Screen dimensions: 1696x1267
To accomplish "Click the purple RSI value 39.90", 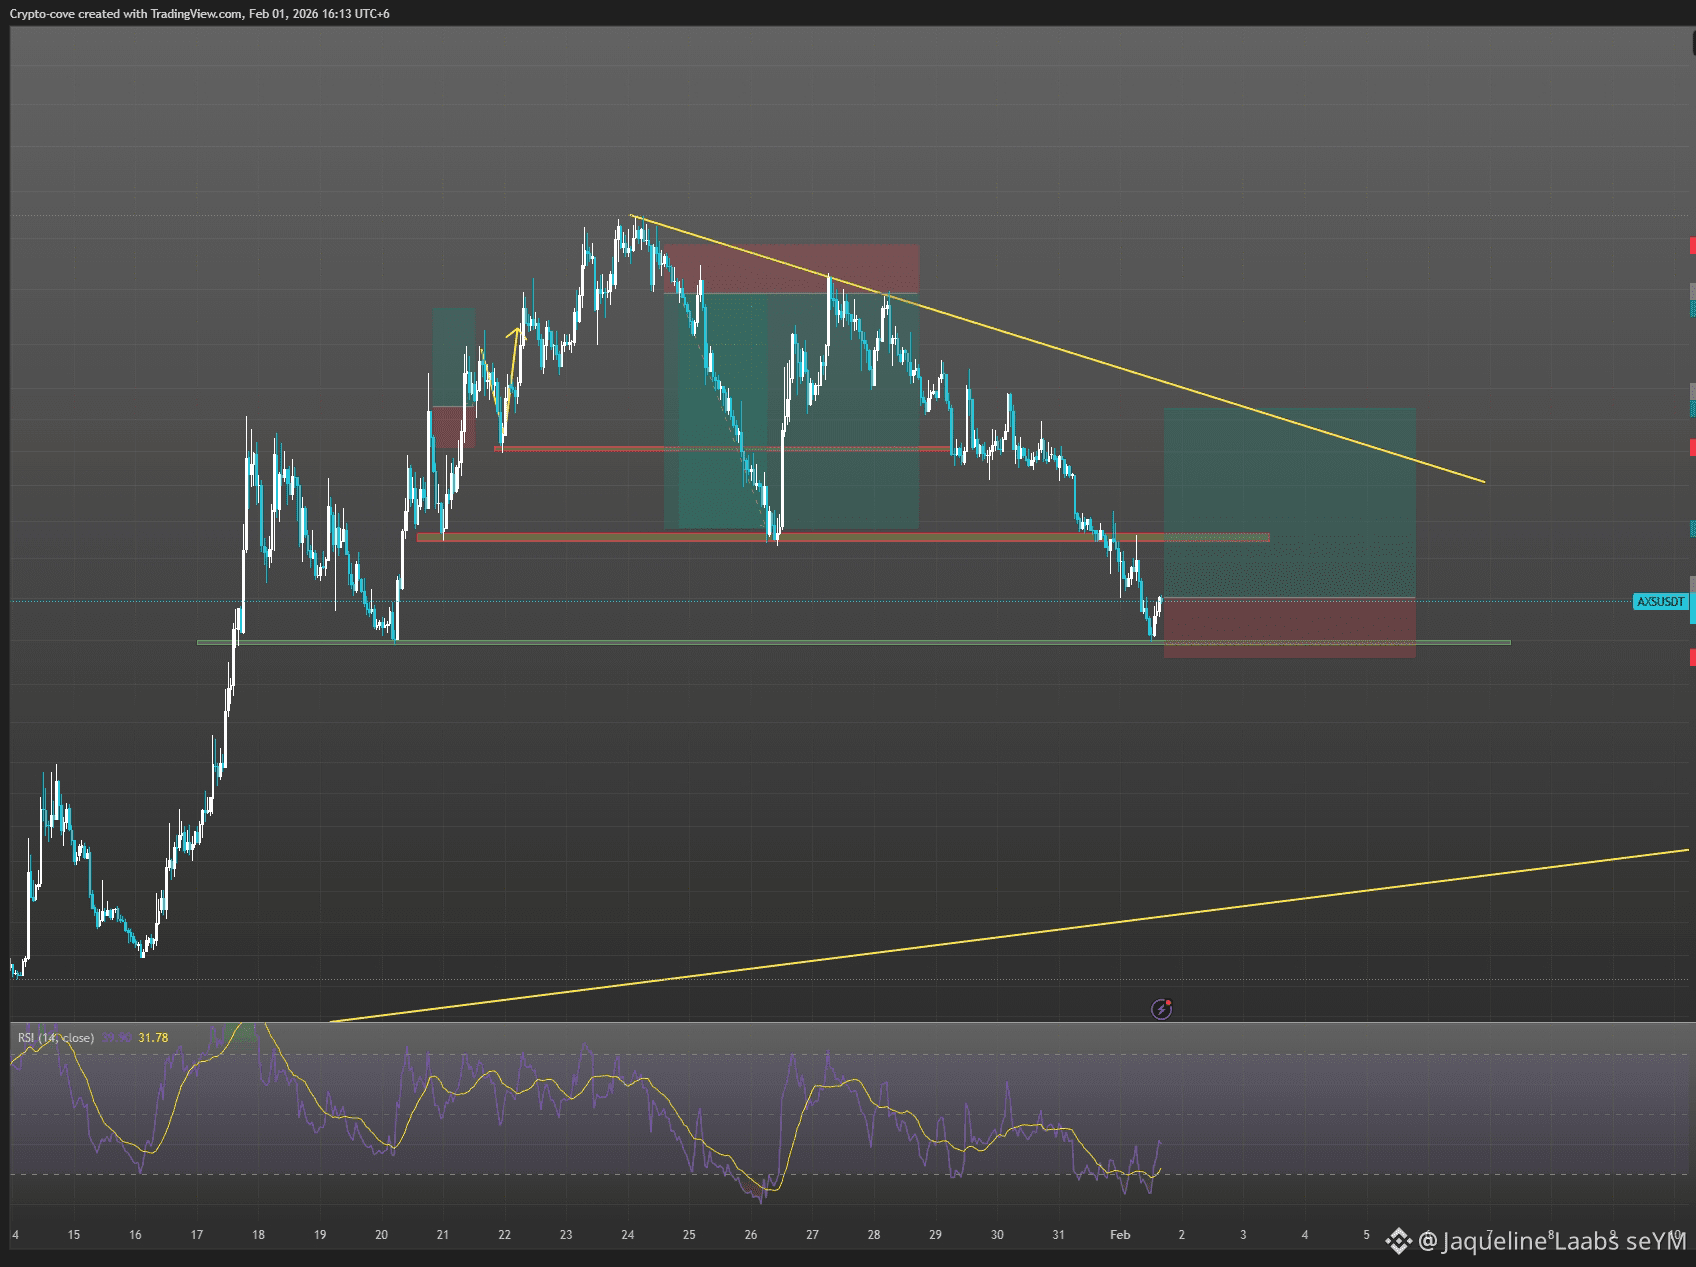I will pyautogui.click(x=117, y=1038).
